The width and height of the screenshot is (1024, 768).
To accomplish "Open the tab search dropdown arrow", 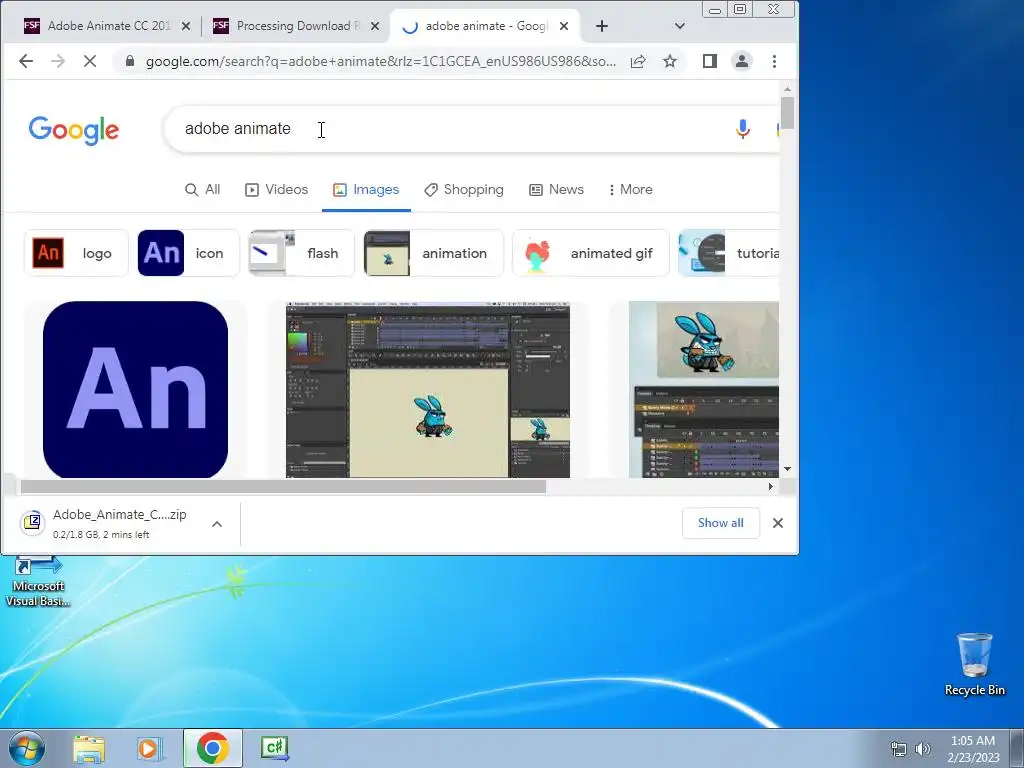I will (680, 26).
